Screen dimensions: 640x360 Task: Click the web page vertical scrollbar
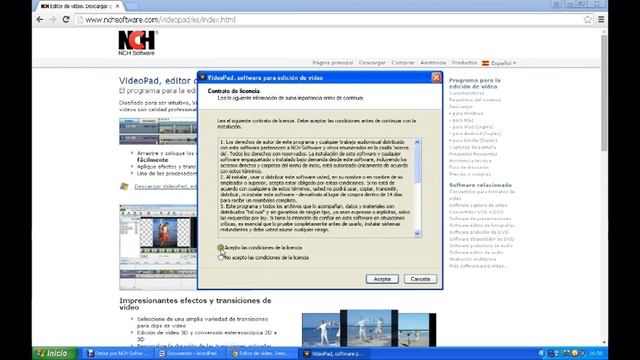pyautogui.click(x=604, y=93)
